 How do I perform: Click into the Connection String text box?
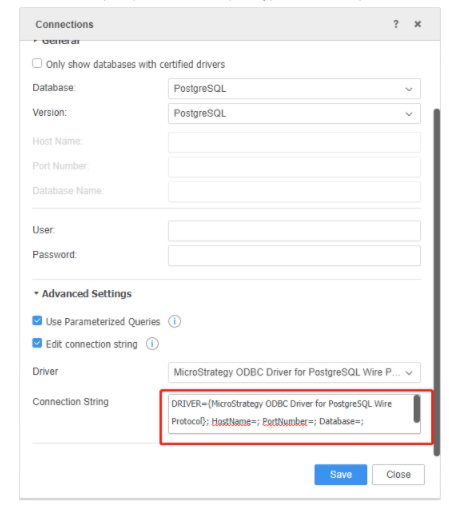point(291,414)
